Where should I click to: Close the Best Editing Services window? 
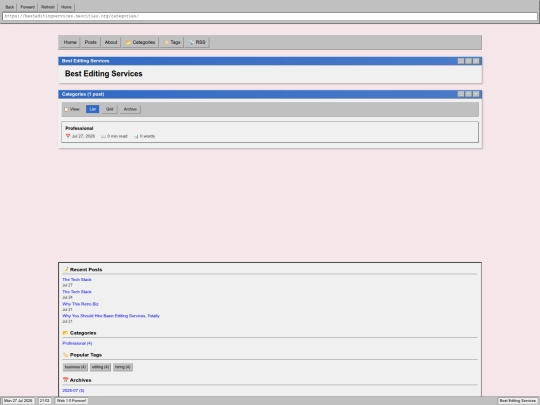coord(476,61)
